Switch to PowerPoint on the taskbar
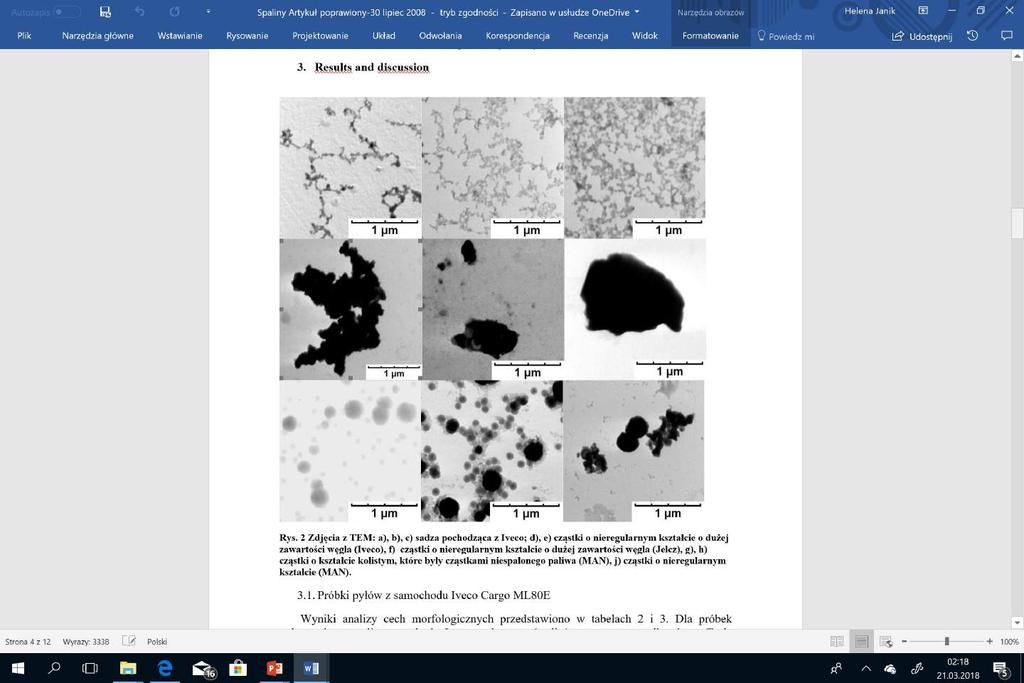 [274, 668]
